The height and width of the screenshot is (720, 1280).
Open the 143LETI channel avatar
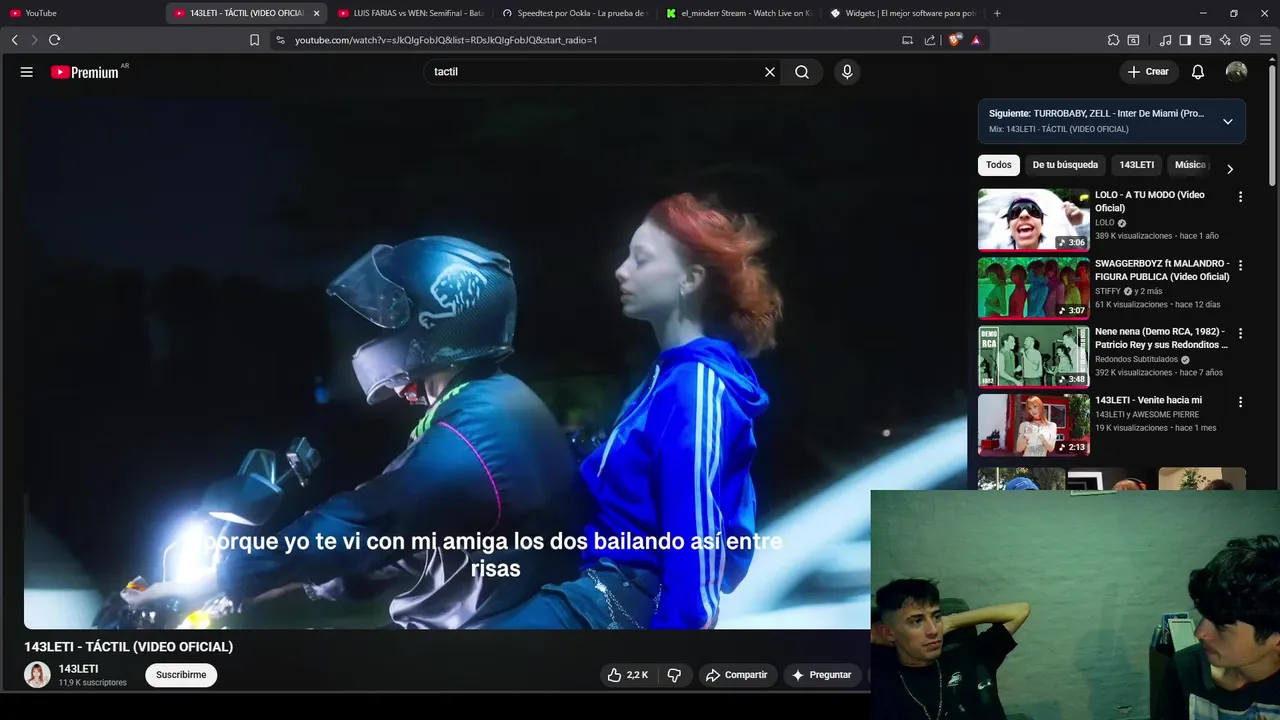37,675
